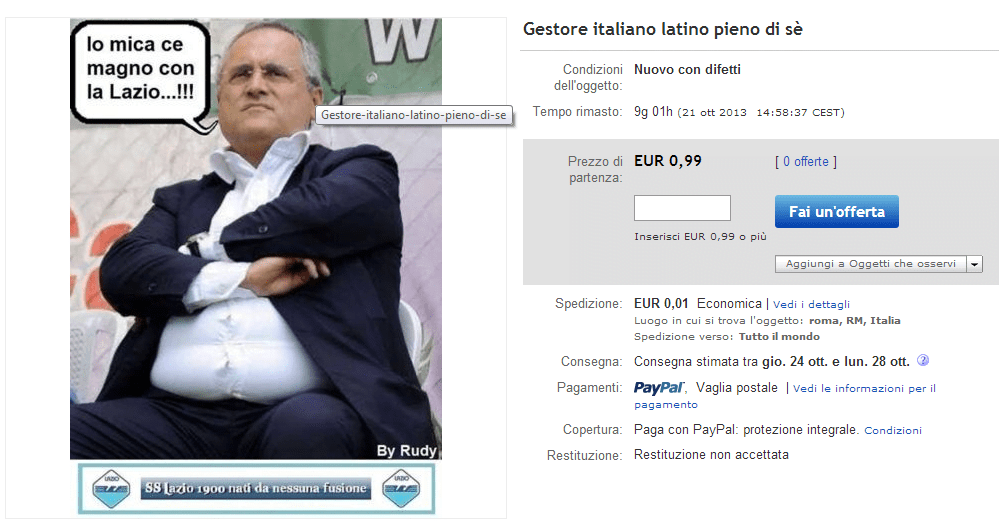999x527 pixels.
Task: Click the PayPal logo in Pagamenti row
Action: coord(659,387)
